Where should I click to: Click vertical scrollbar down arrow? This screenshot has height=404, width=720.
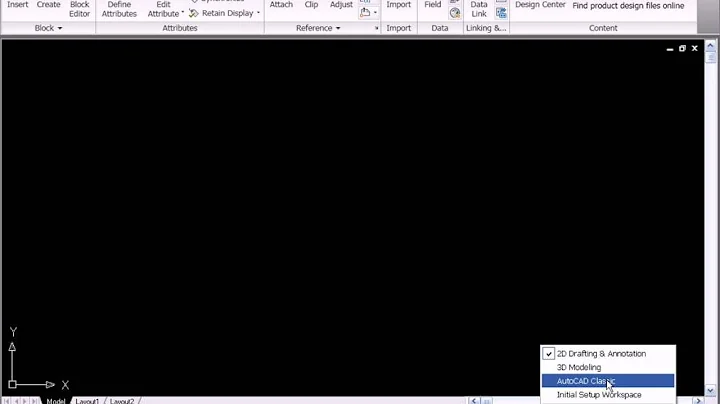(710, 390)
